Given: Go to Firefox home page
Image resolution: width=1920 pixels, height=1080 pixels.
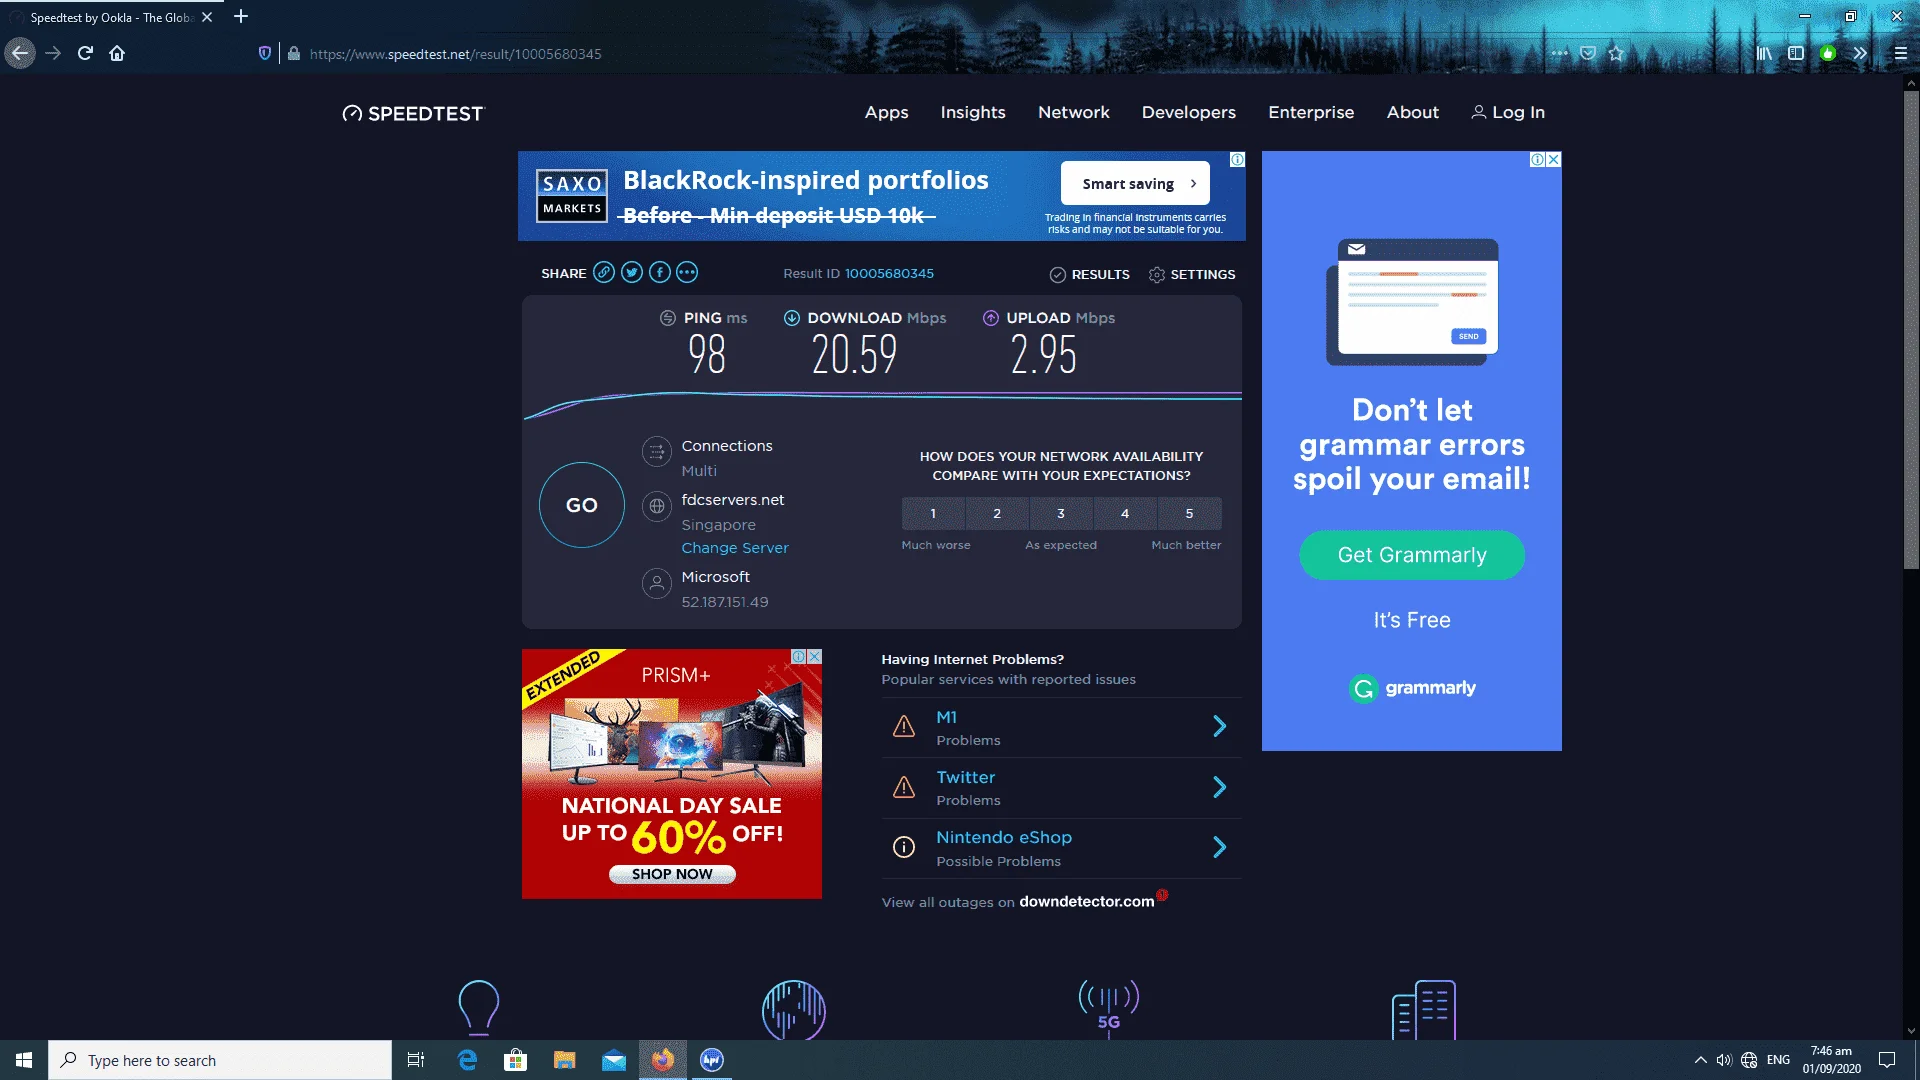Looking at the screenshot, I should (117, 53).
